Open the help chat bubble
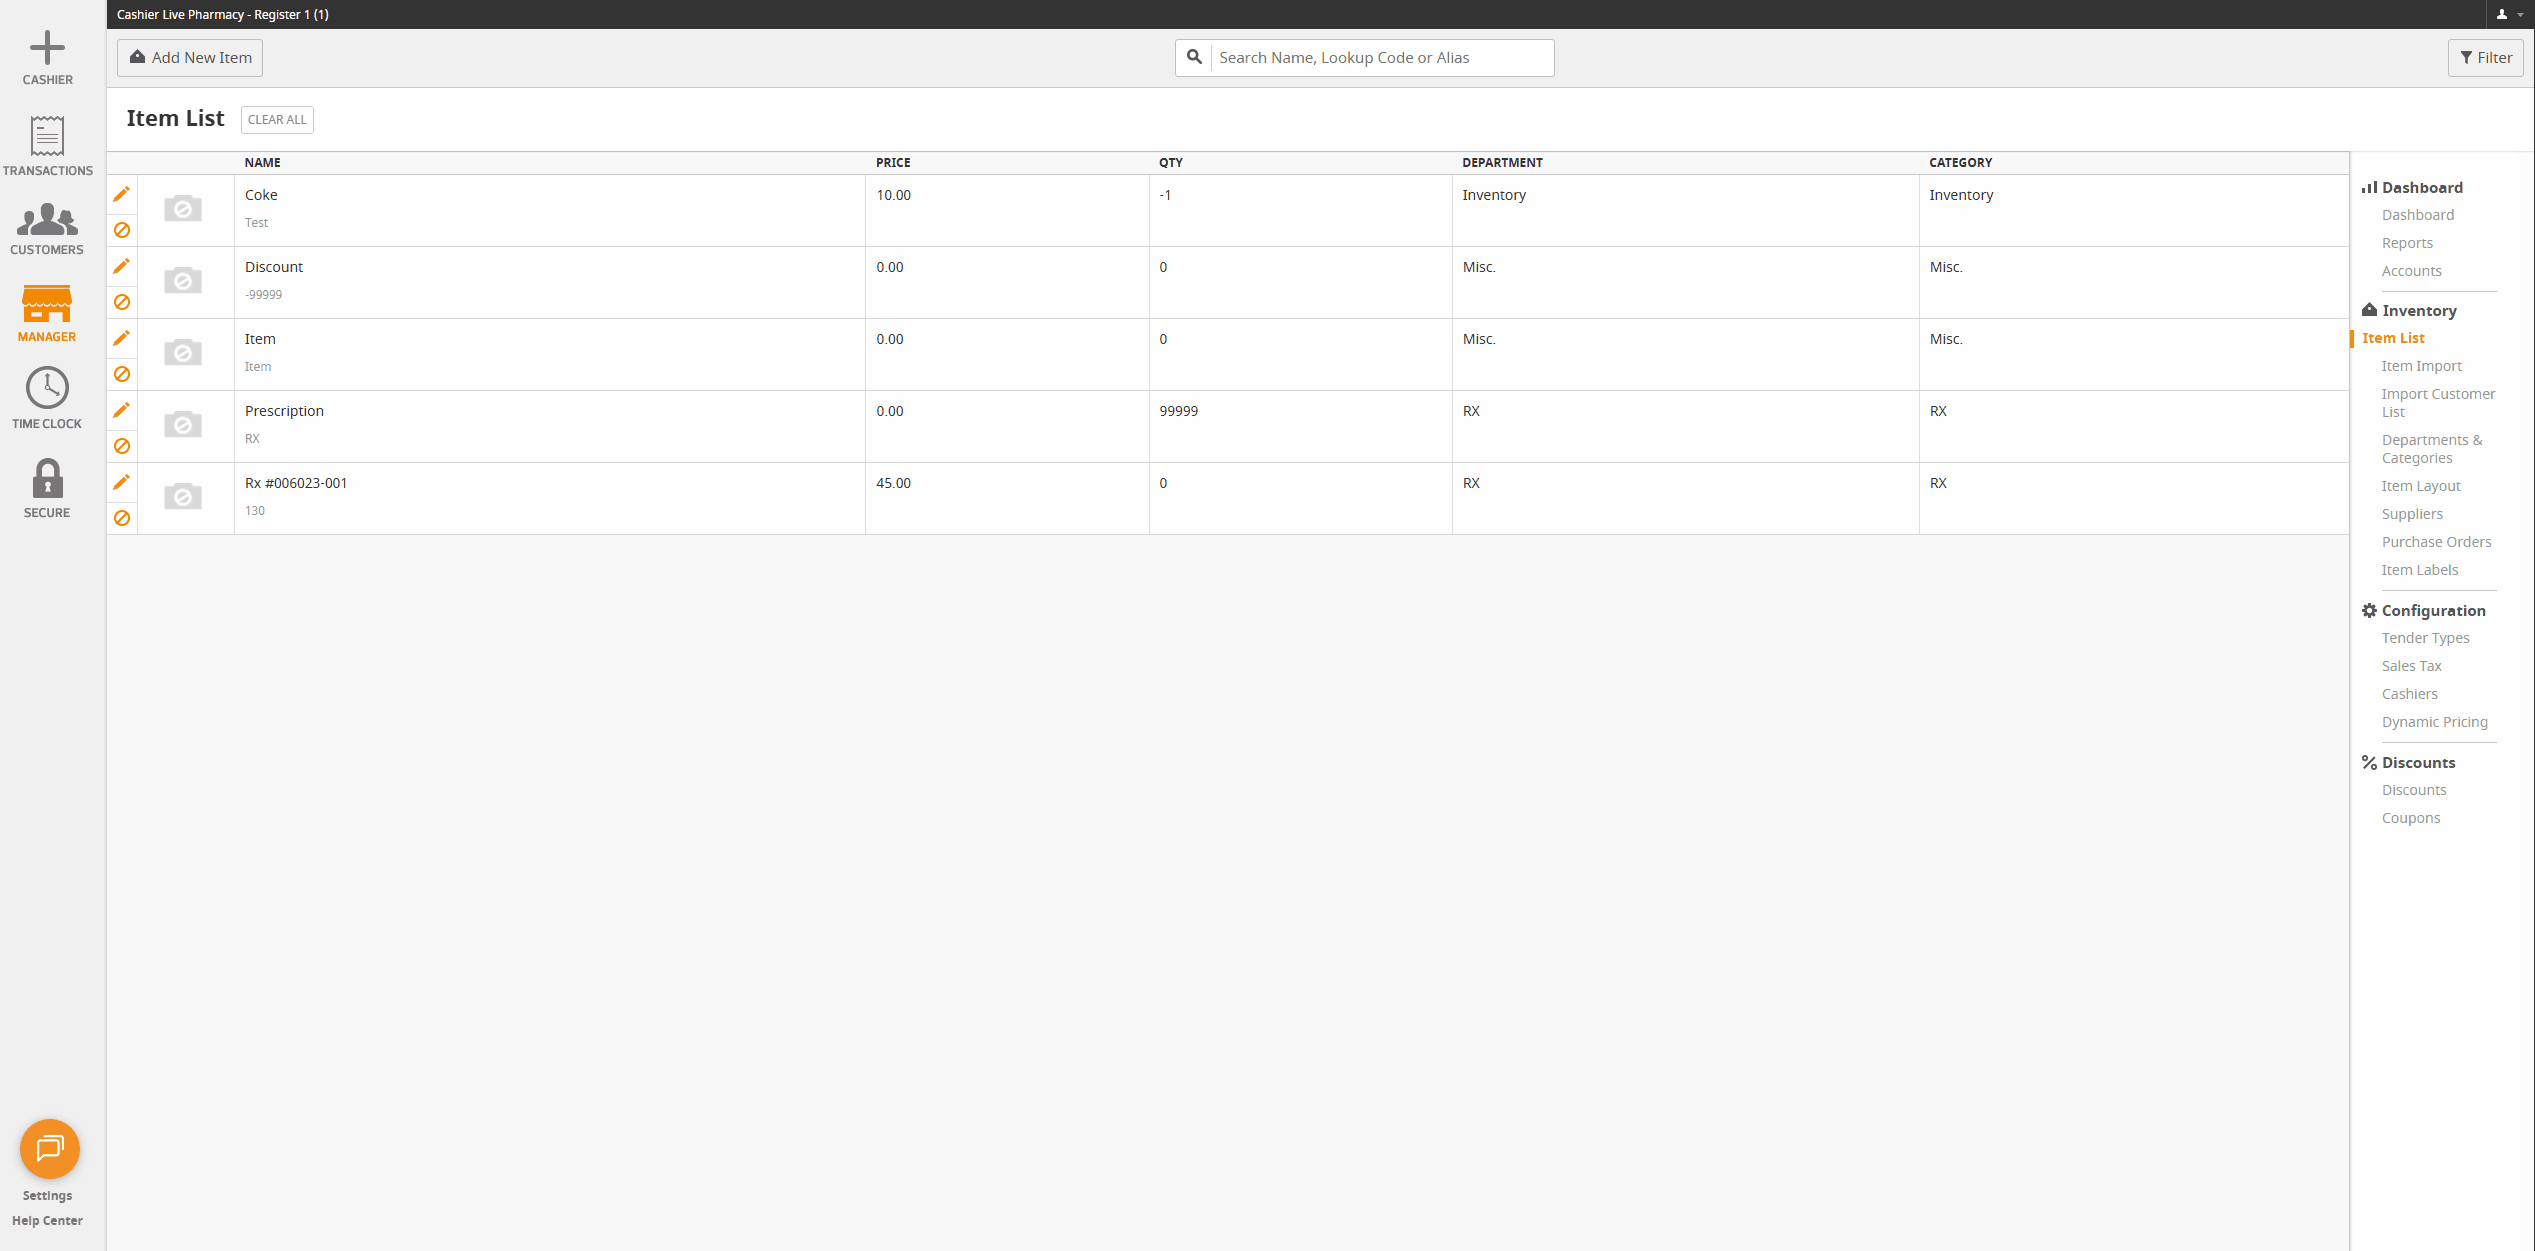 point(49,1149)
